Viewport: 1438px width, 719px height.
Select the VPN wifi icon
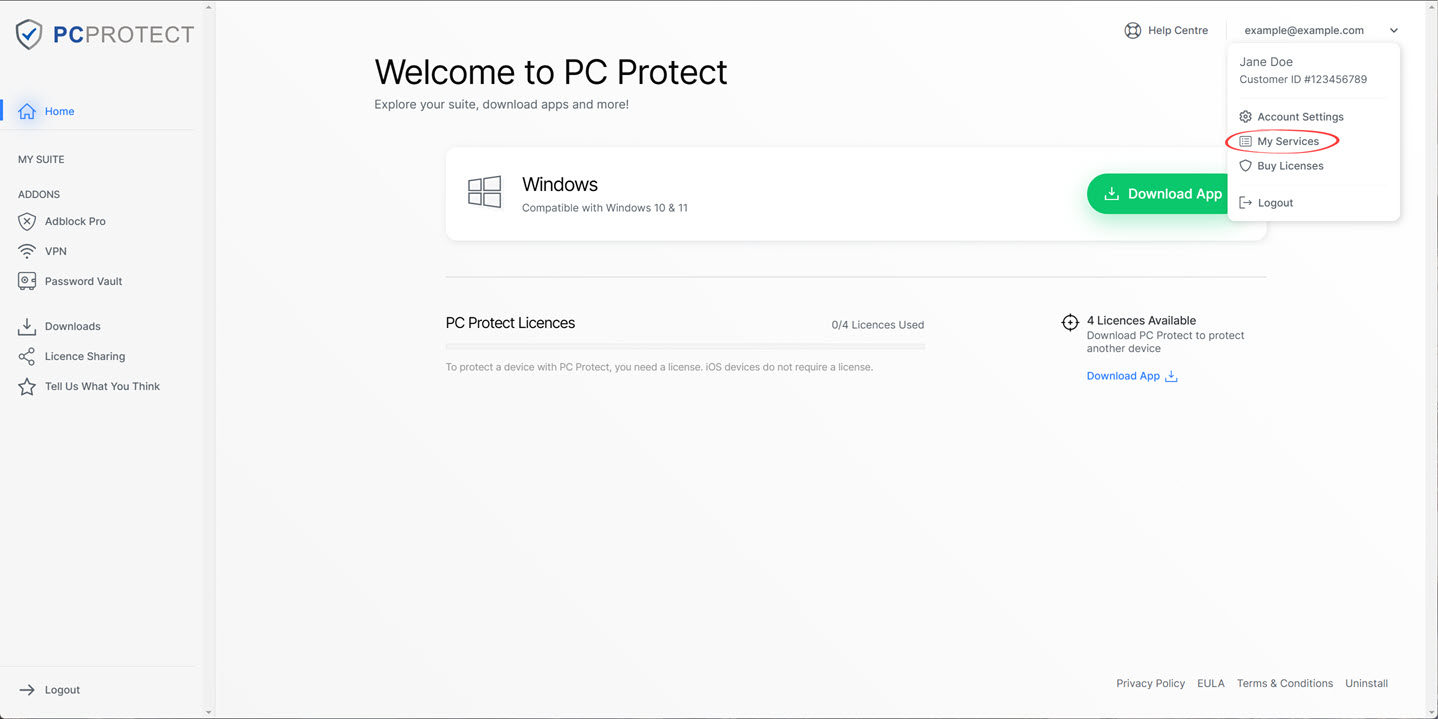(27, 251)
